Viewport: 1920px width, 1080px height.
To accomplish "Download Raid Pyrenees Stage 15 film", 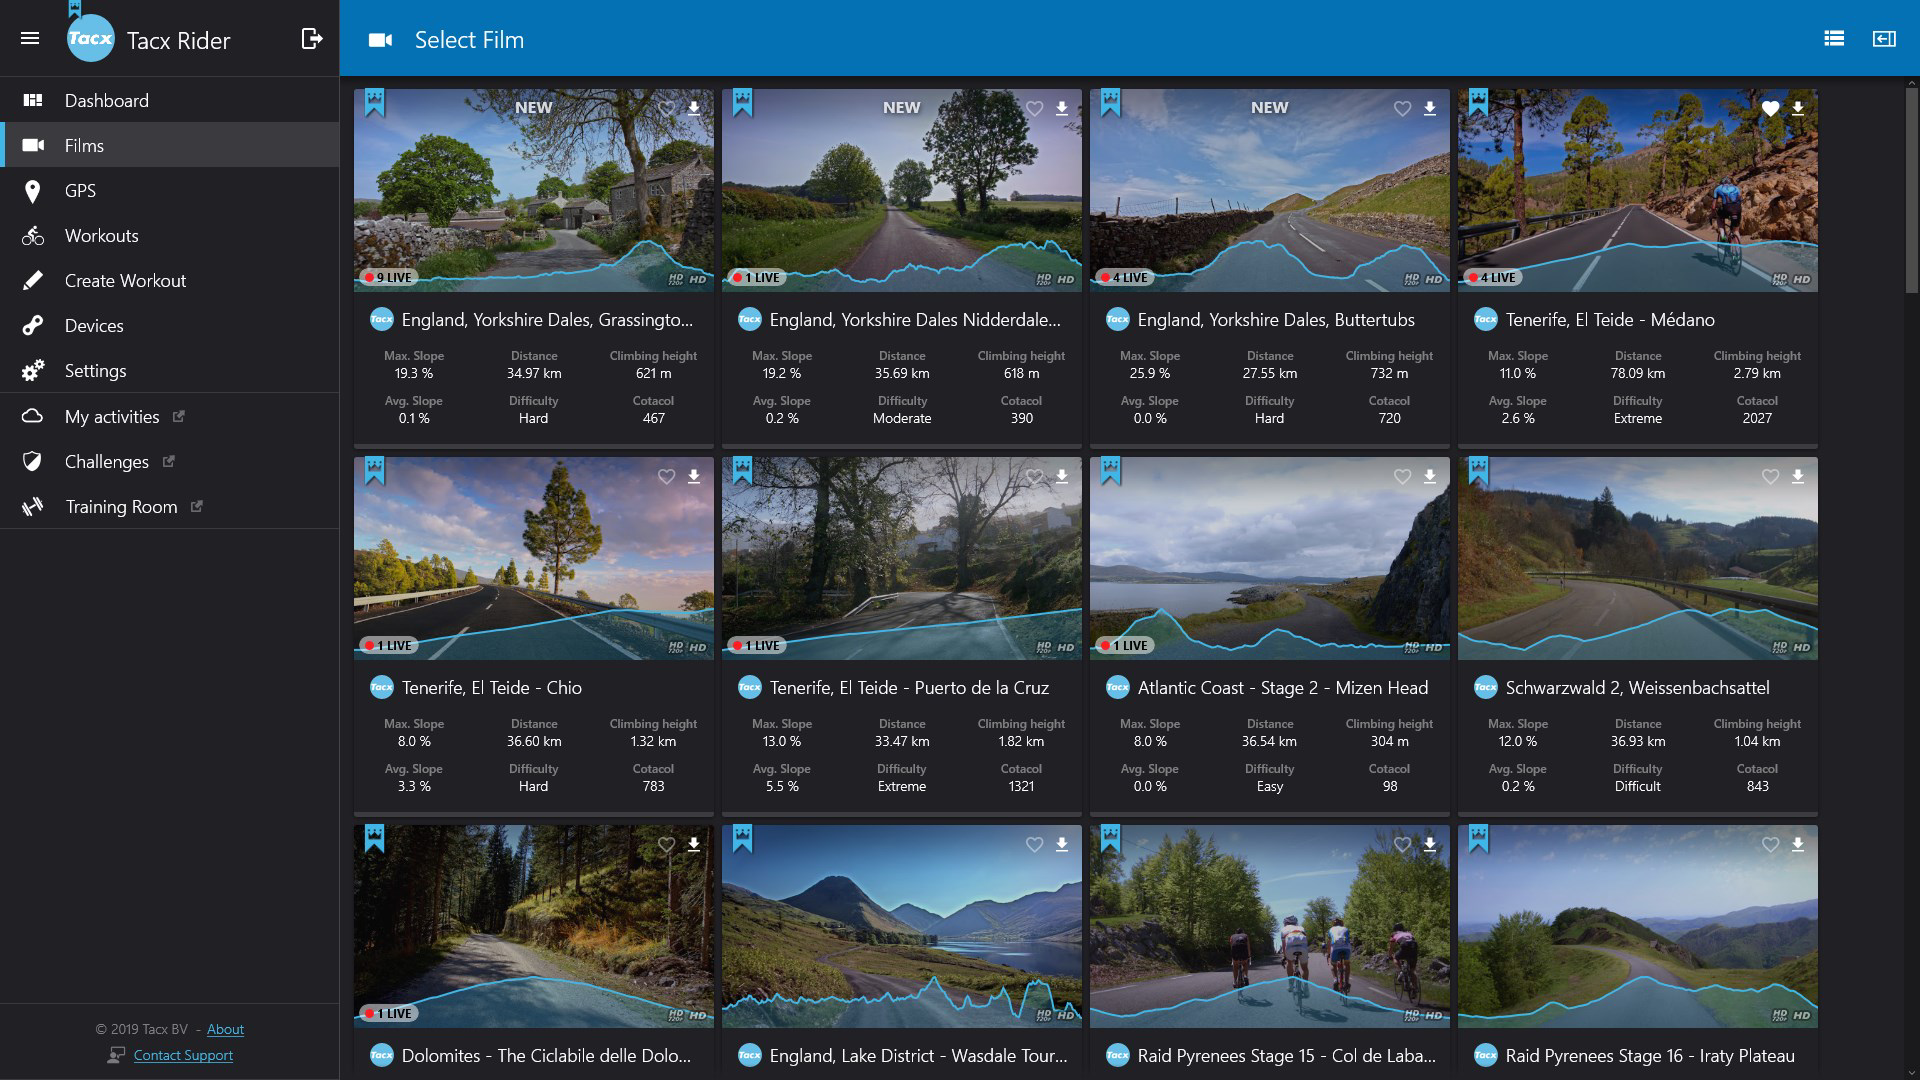I will pos(1430,844).
